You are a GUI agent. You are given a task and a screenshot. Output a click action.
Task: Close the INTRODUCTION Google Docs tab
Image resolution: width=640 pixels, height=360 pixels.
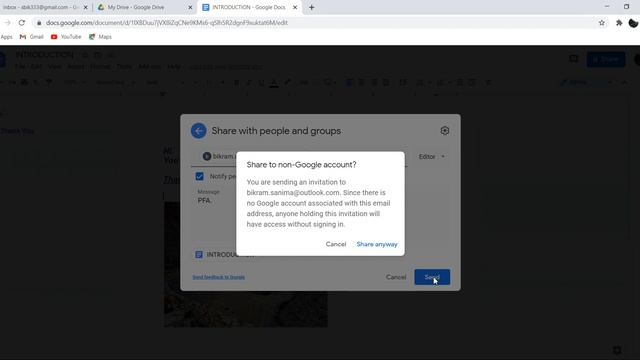(295, 7)
